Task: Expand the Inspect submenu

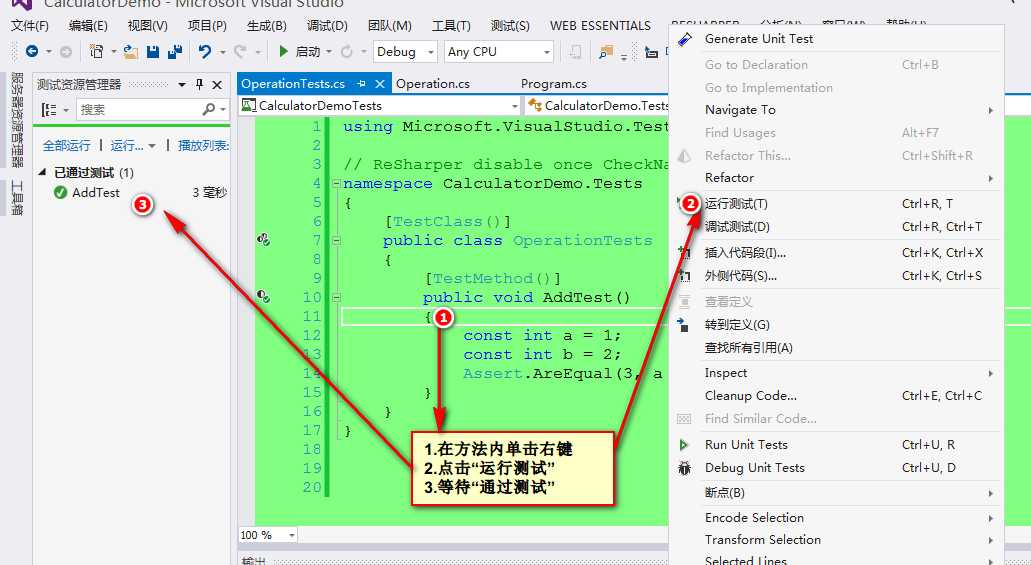Action: tap(836, 373)
